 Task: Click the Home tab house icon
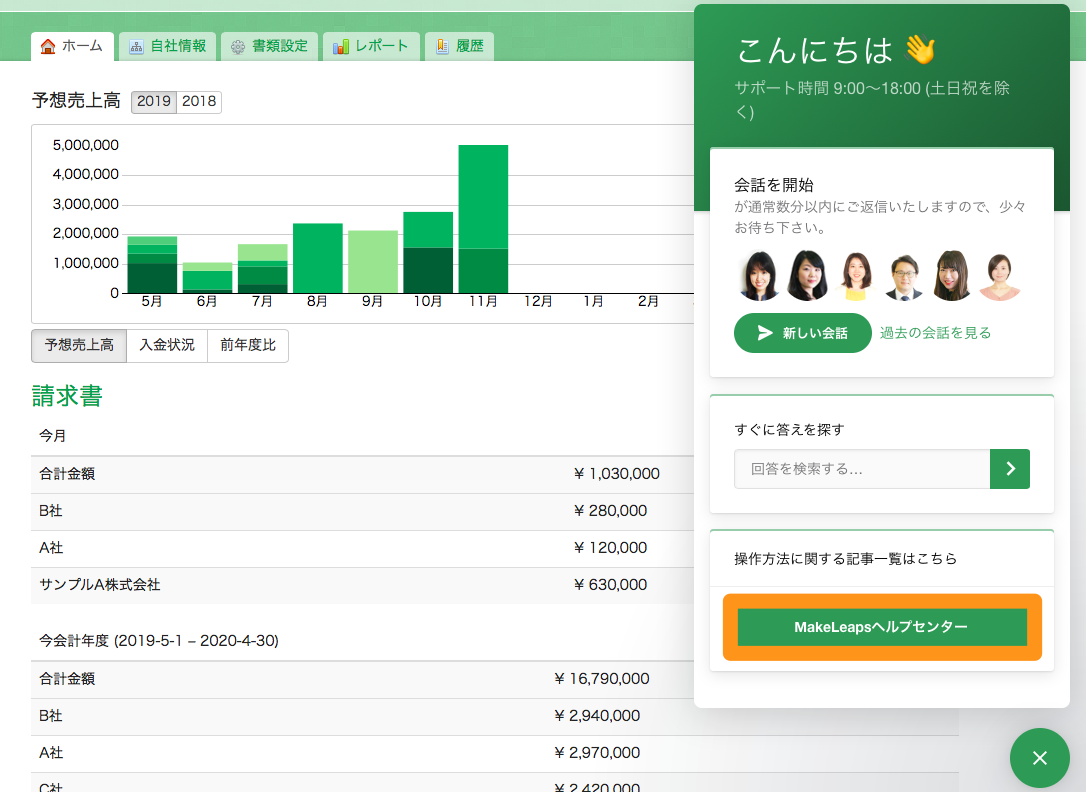48,47
